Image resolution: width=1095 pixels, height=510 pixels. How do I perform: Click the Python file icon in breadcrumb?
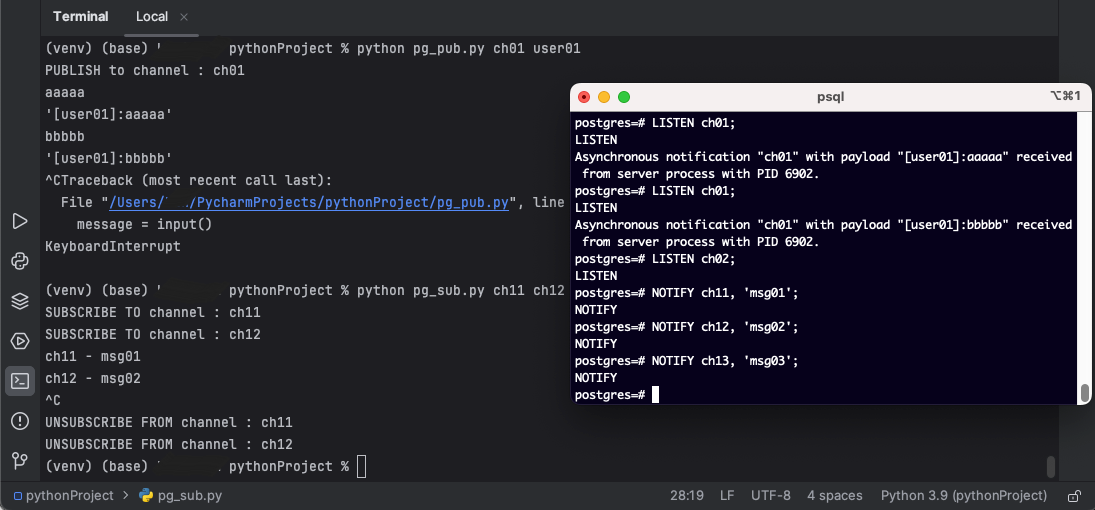146,495
